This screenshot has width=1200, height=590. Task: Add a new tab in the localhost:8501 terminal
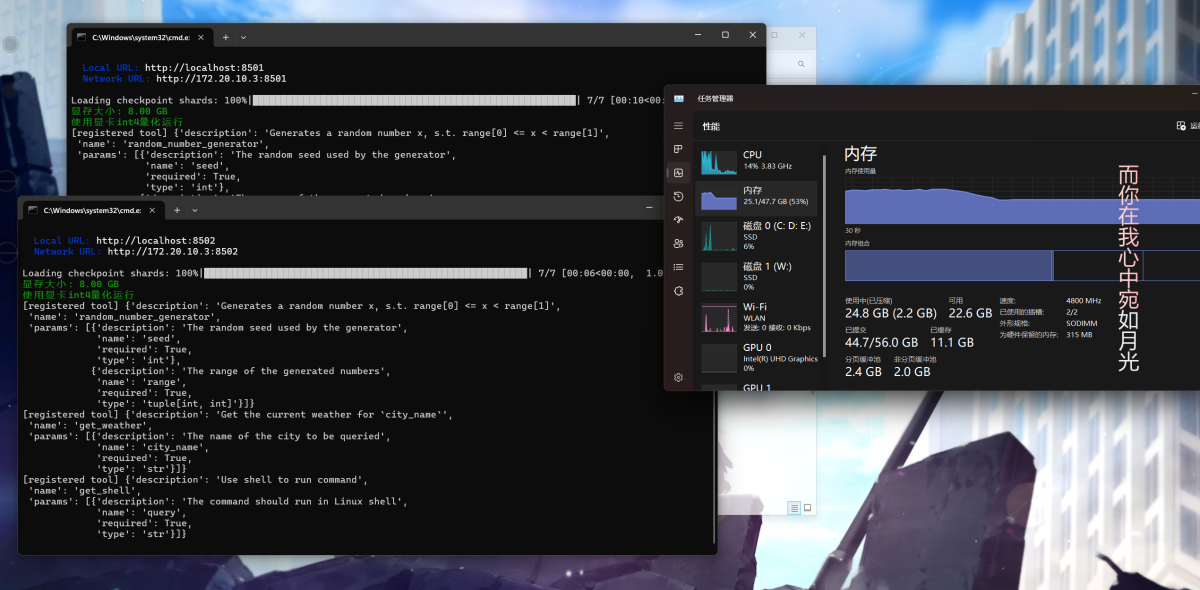pos(225,37)
